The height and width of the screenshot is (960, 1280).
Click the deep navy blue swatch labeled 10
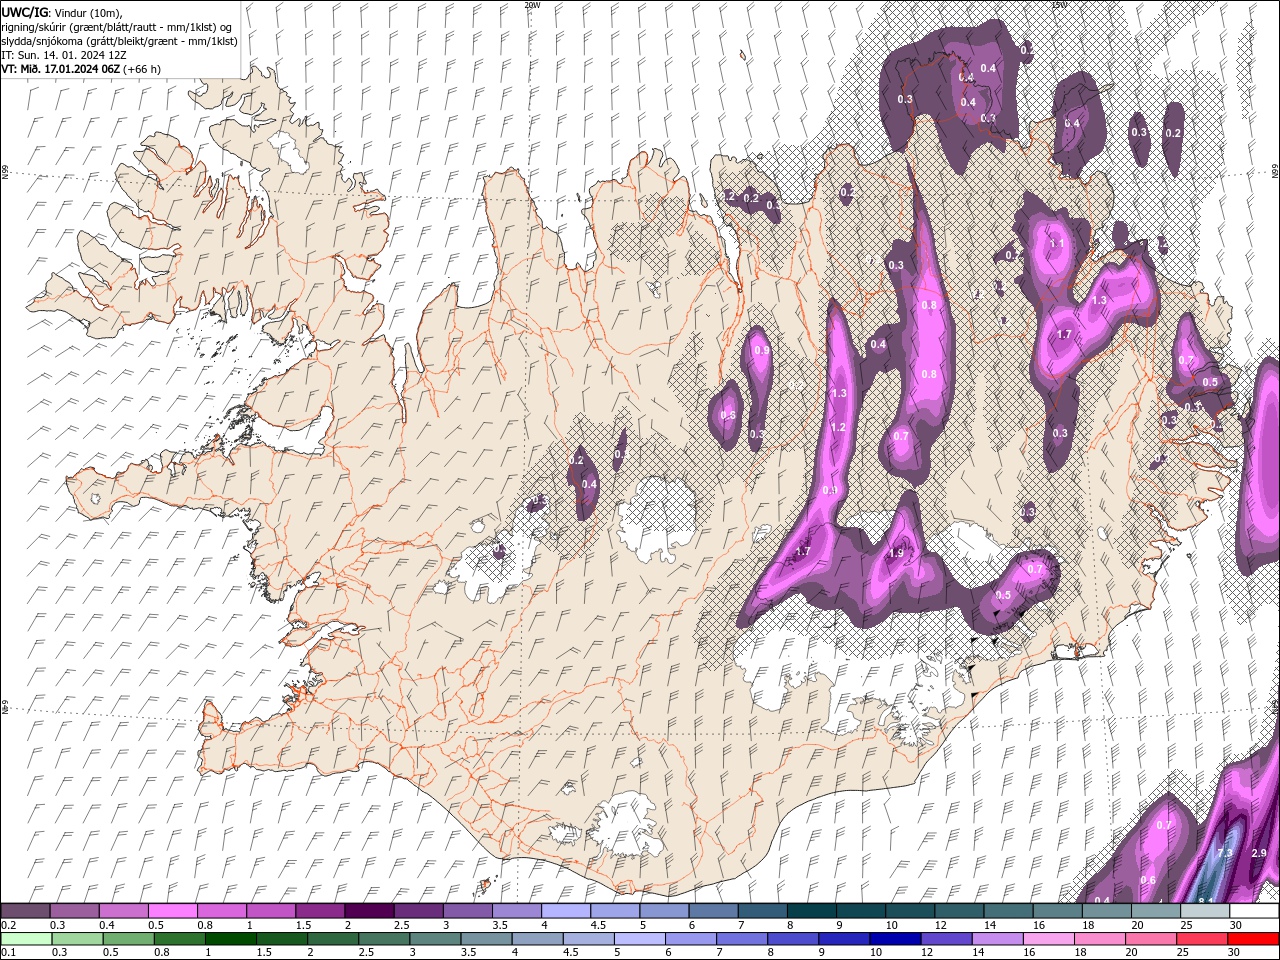tap(893, 939)
